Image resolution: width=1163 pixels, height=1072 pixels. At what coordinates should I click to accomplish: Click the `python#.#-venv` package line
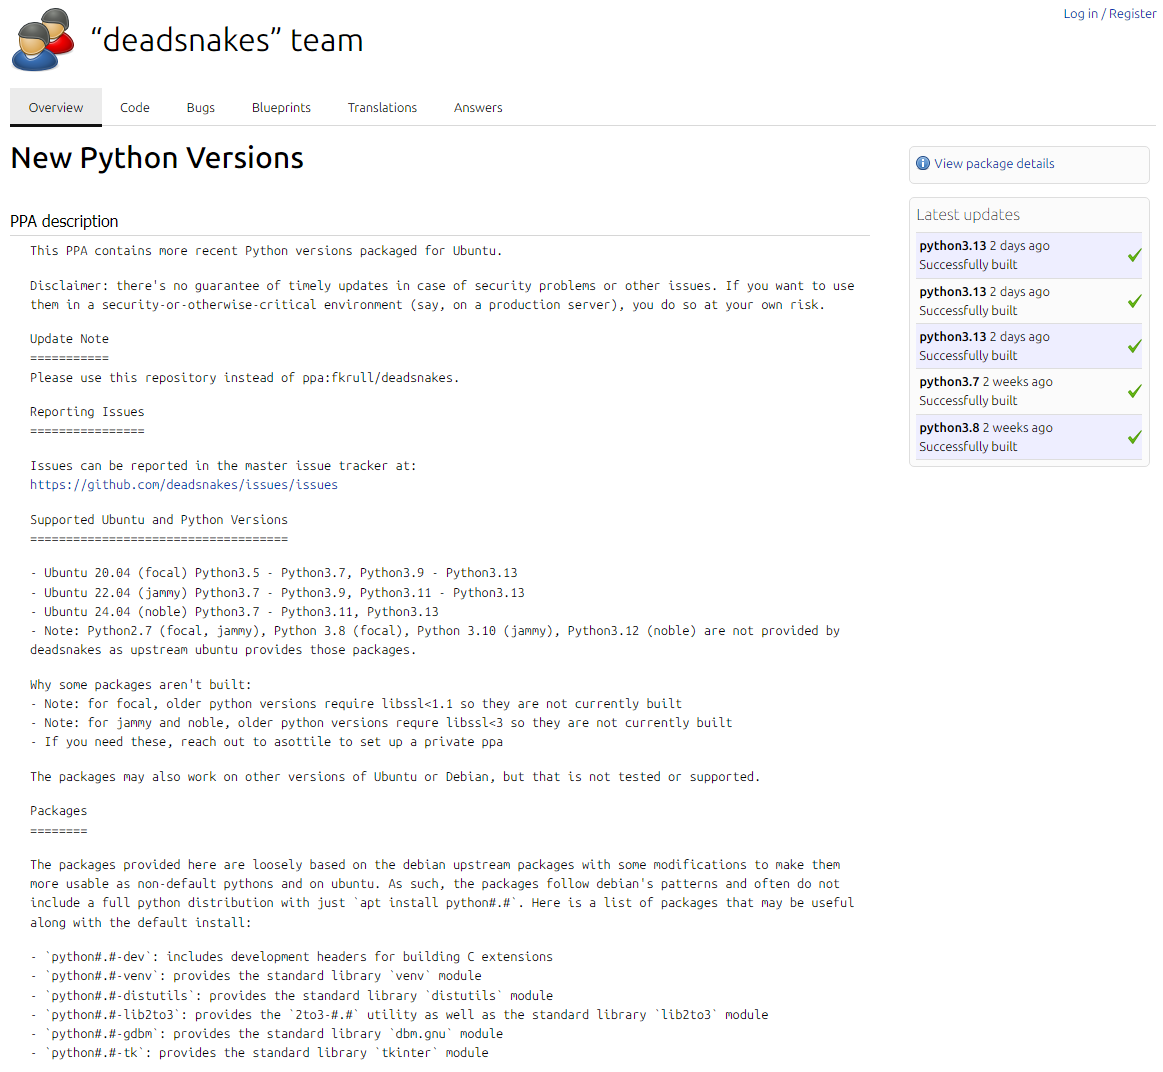256,976
